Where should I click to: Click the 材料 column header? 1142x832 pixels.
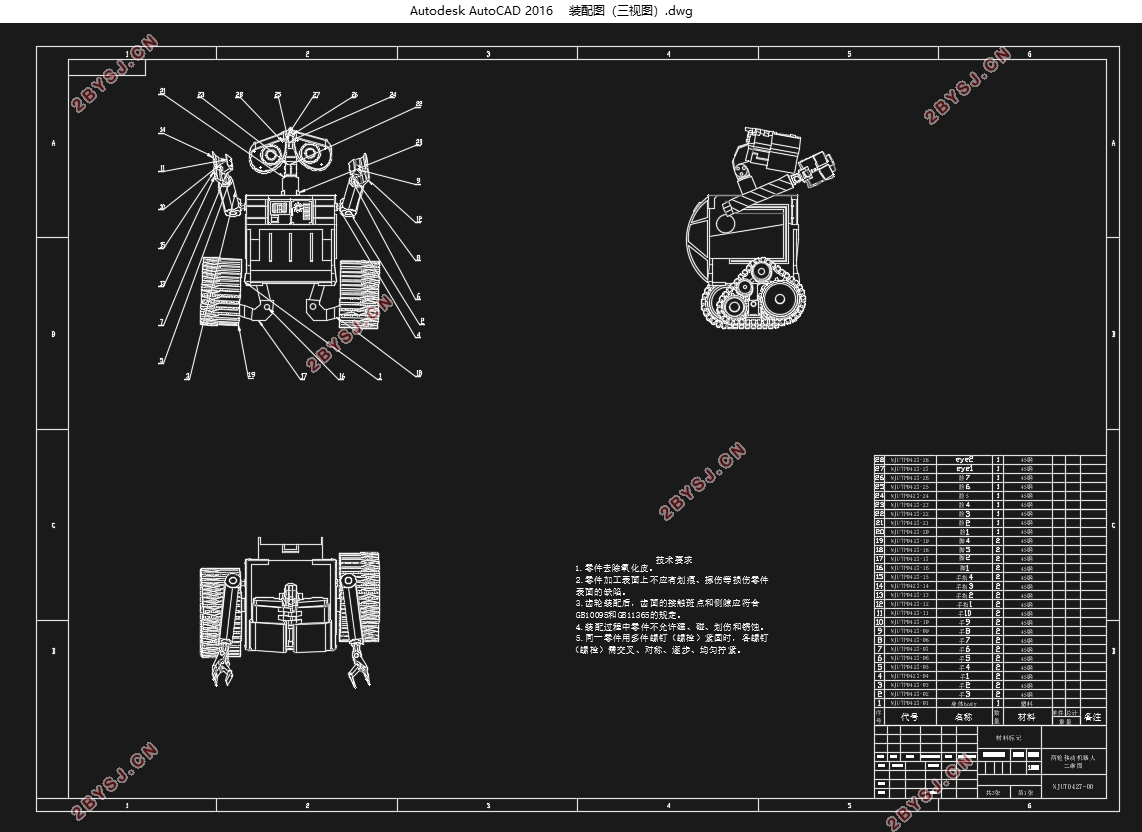click(x=1026, y=717)
